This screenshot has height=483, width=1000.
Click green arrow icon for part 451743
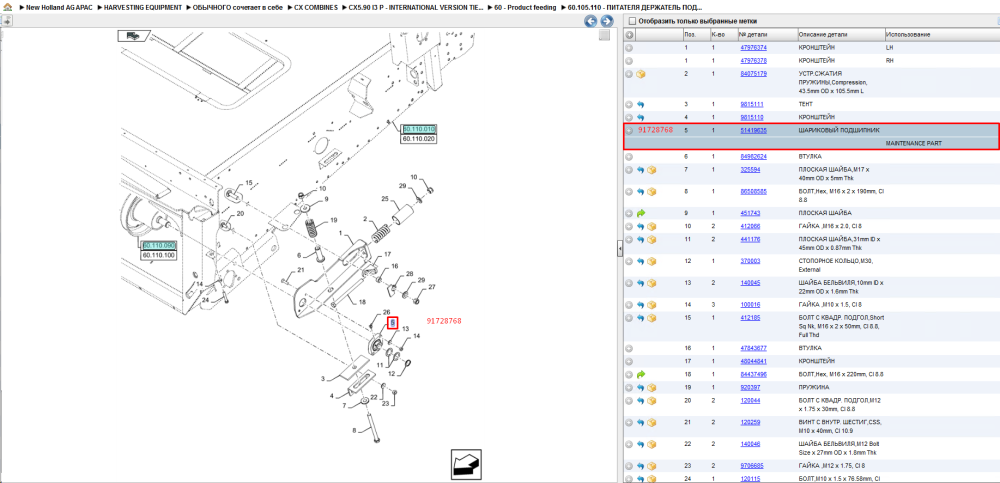tap(641, 213)
